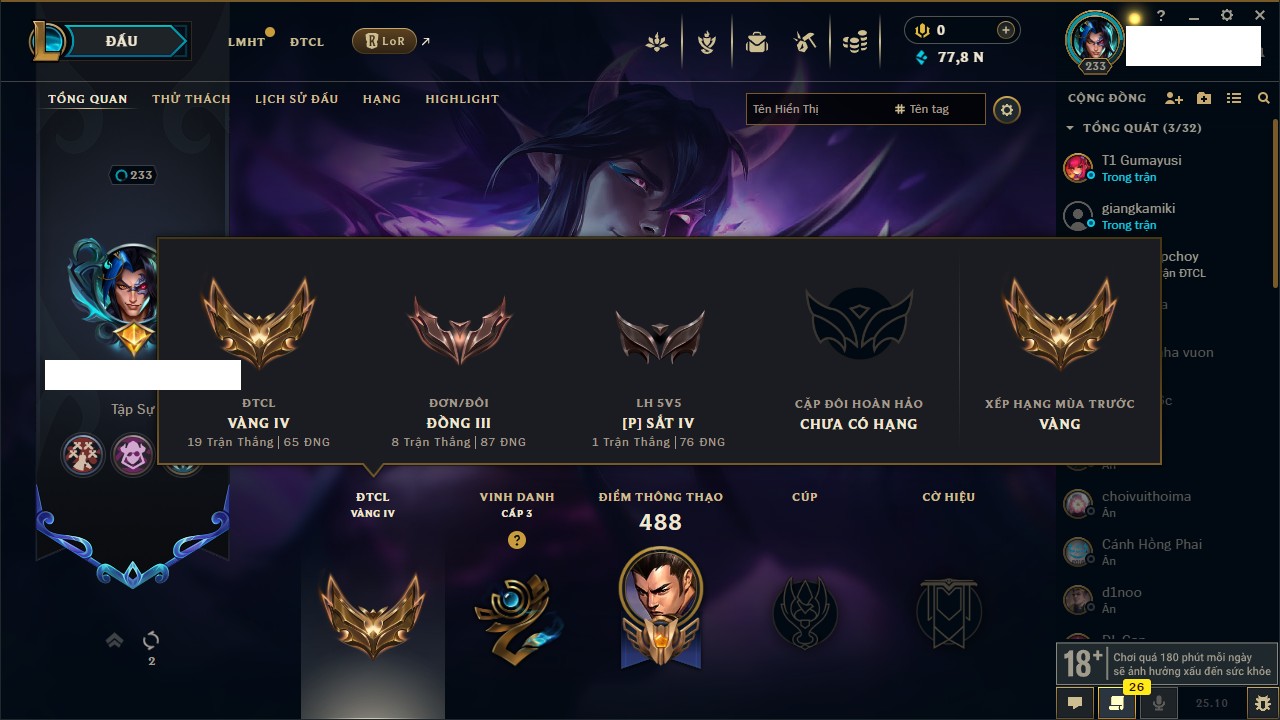This screenshot has height=720, width=1280.
Task: Click the bug report icon
Action: pyautogui.click(x=1262, y=703)
